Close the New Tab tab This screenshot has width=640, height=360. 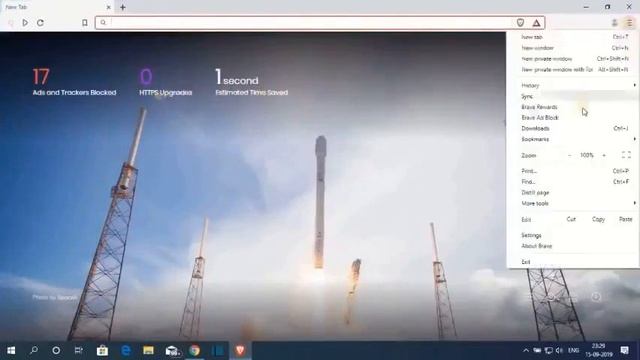109,7
